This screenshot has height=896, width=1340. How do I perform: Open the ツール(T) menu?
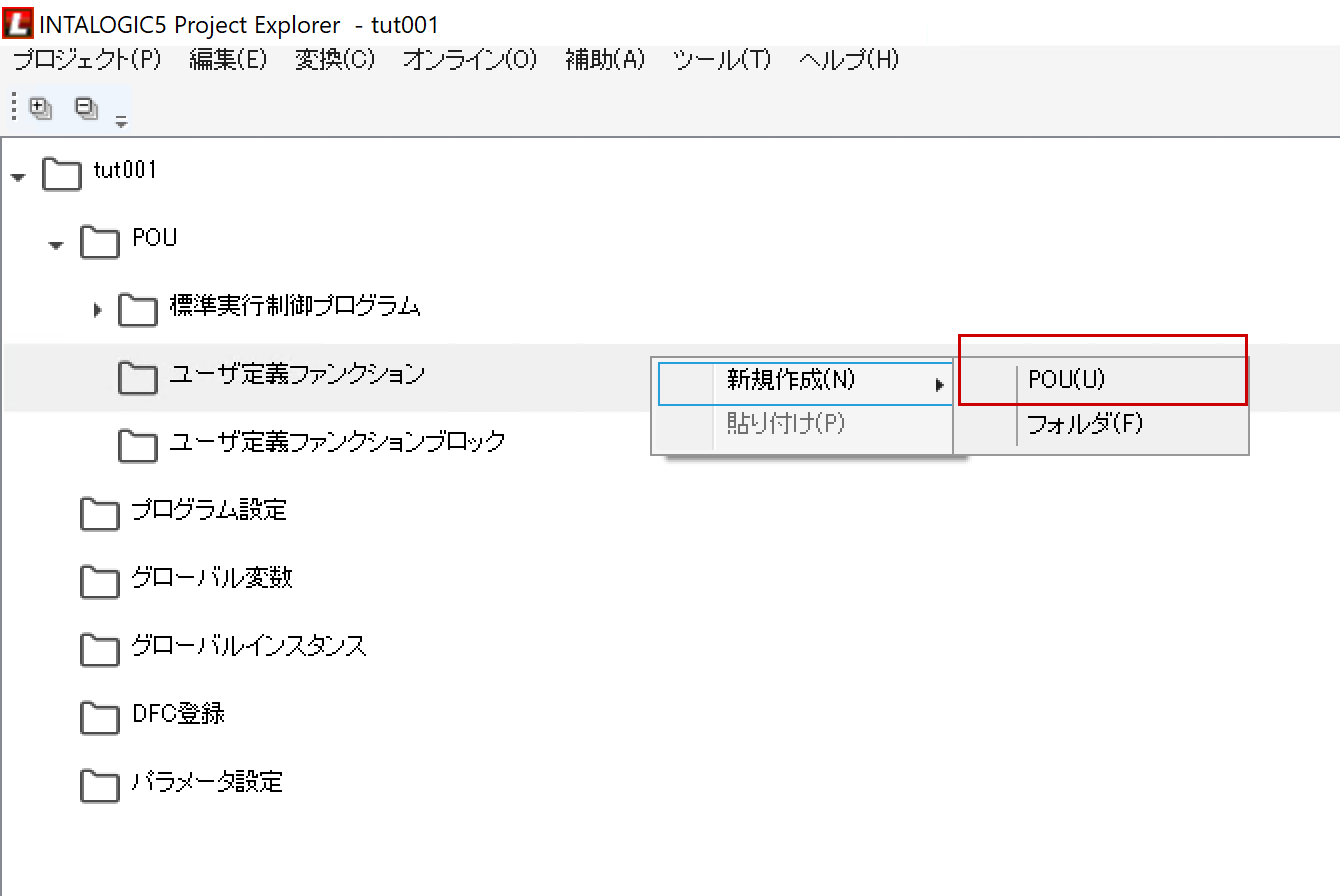(722, 60)
